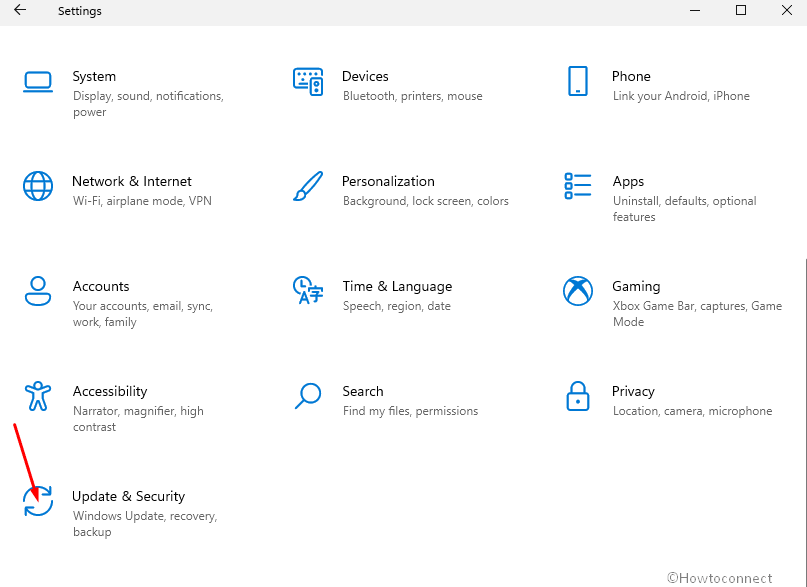The width and height of the screenshot is (807, 587).
Task: Go back using the arrow in title bar
Action: click(x=20, y=10)
